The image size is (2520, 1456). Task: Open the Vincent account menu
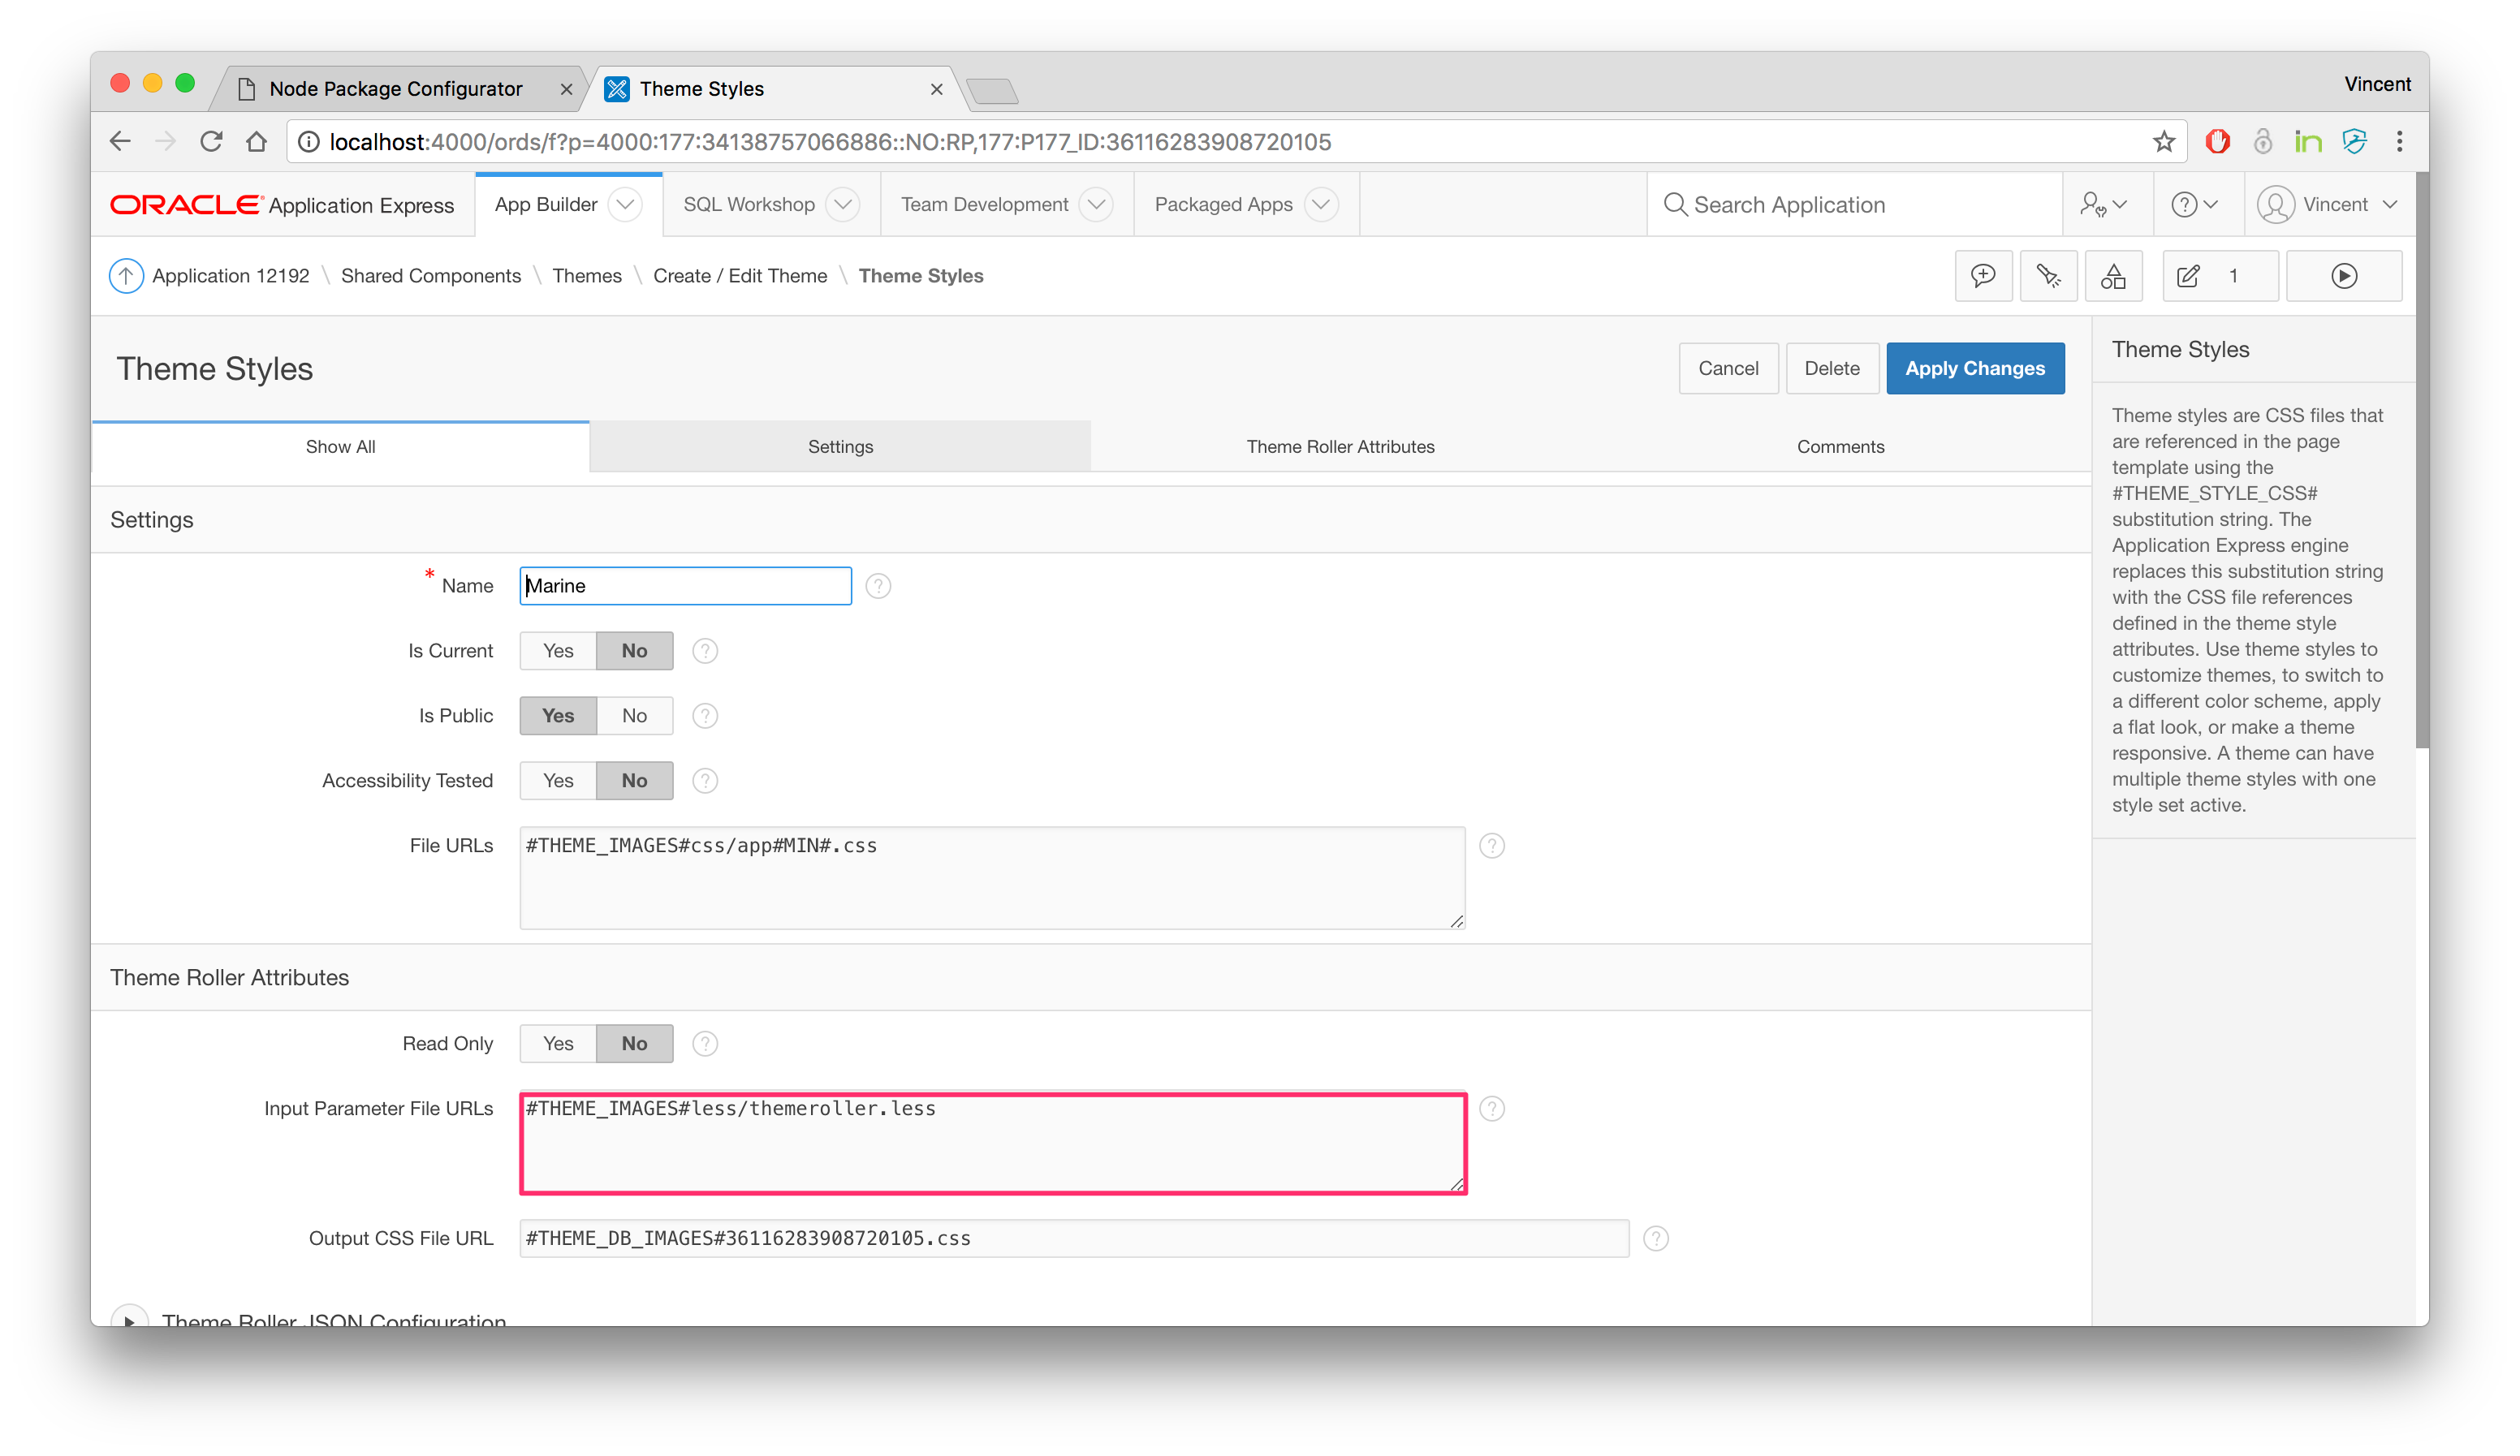point(2328,204)
